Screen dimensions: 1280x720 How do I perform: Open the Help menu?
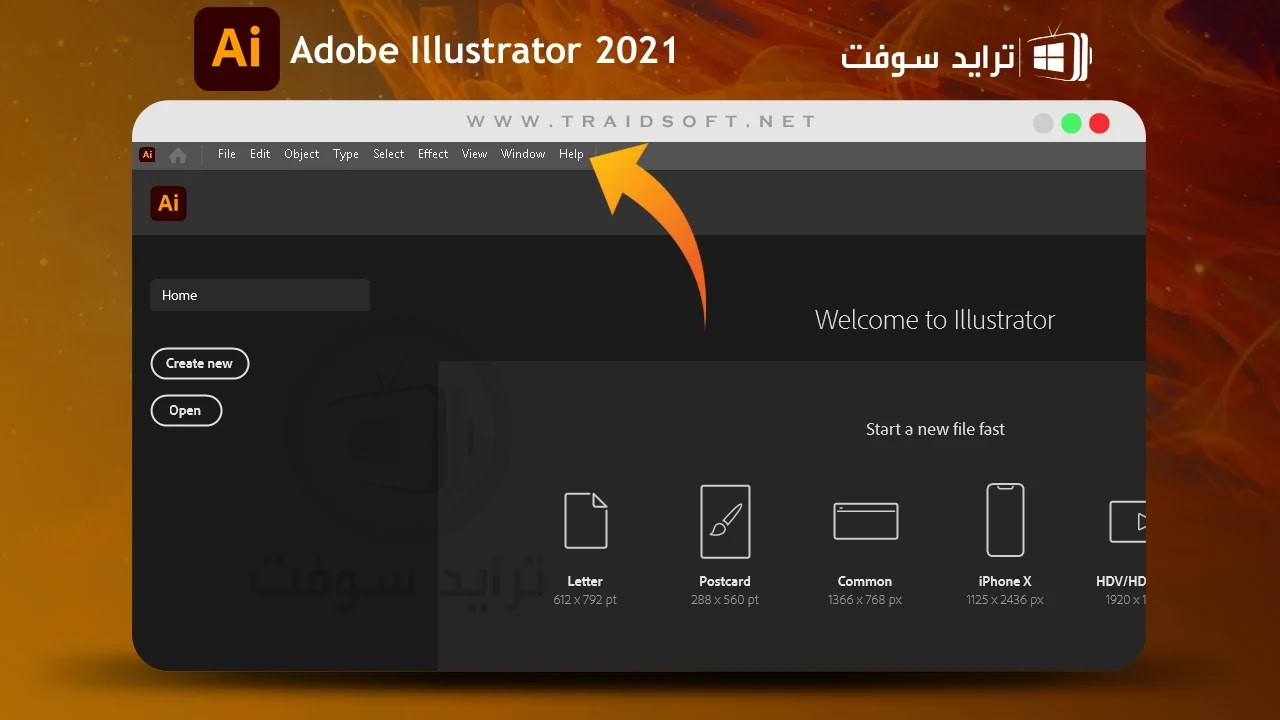(x=571, y=154)
